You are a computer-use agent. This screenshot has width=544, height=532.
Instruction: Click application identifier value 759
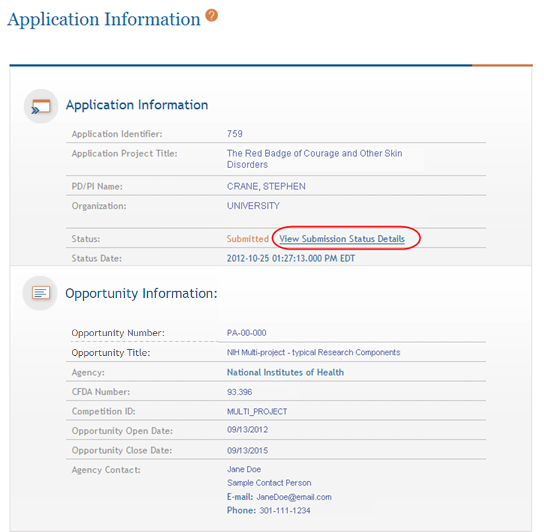[x=235, y=134]
